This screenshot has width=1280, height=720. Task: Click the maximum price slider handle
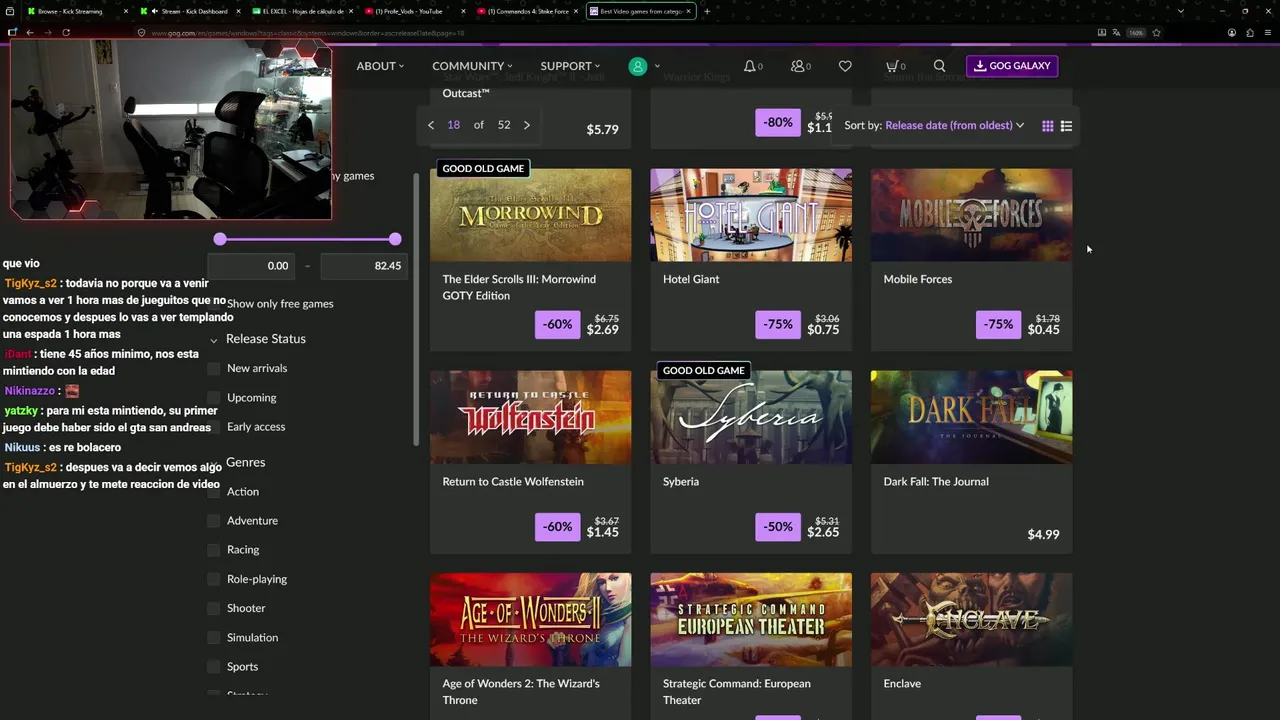(x=395, y=239)
